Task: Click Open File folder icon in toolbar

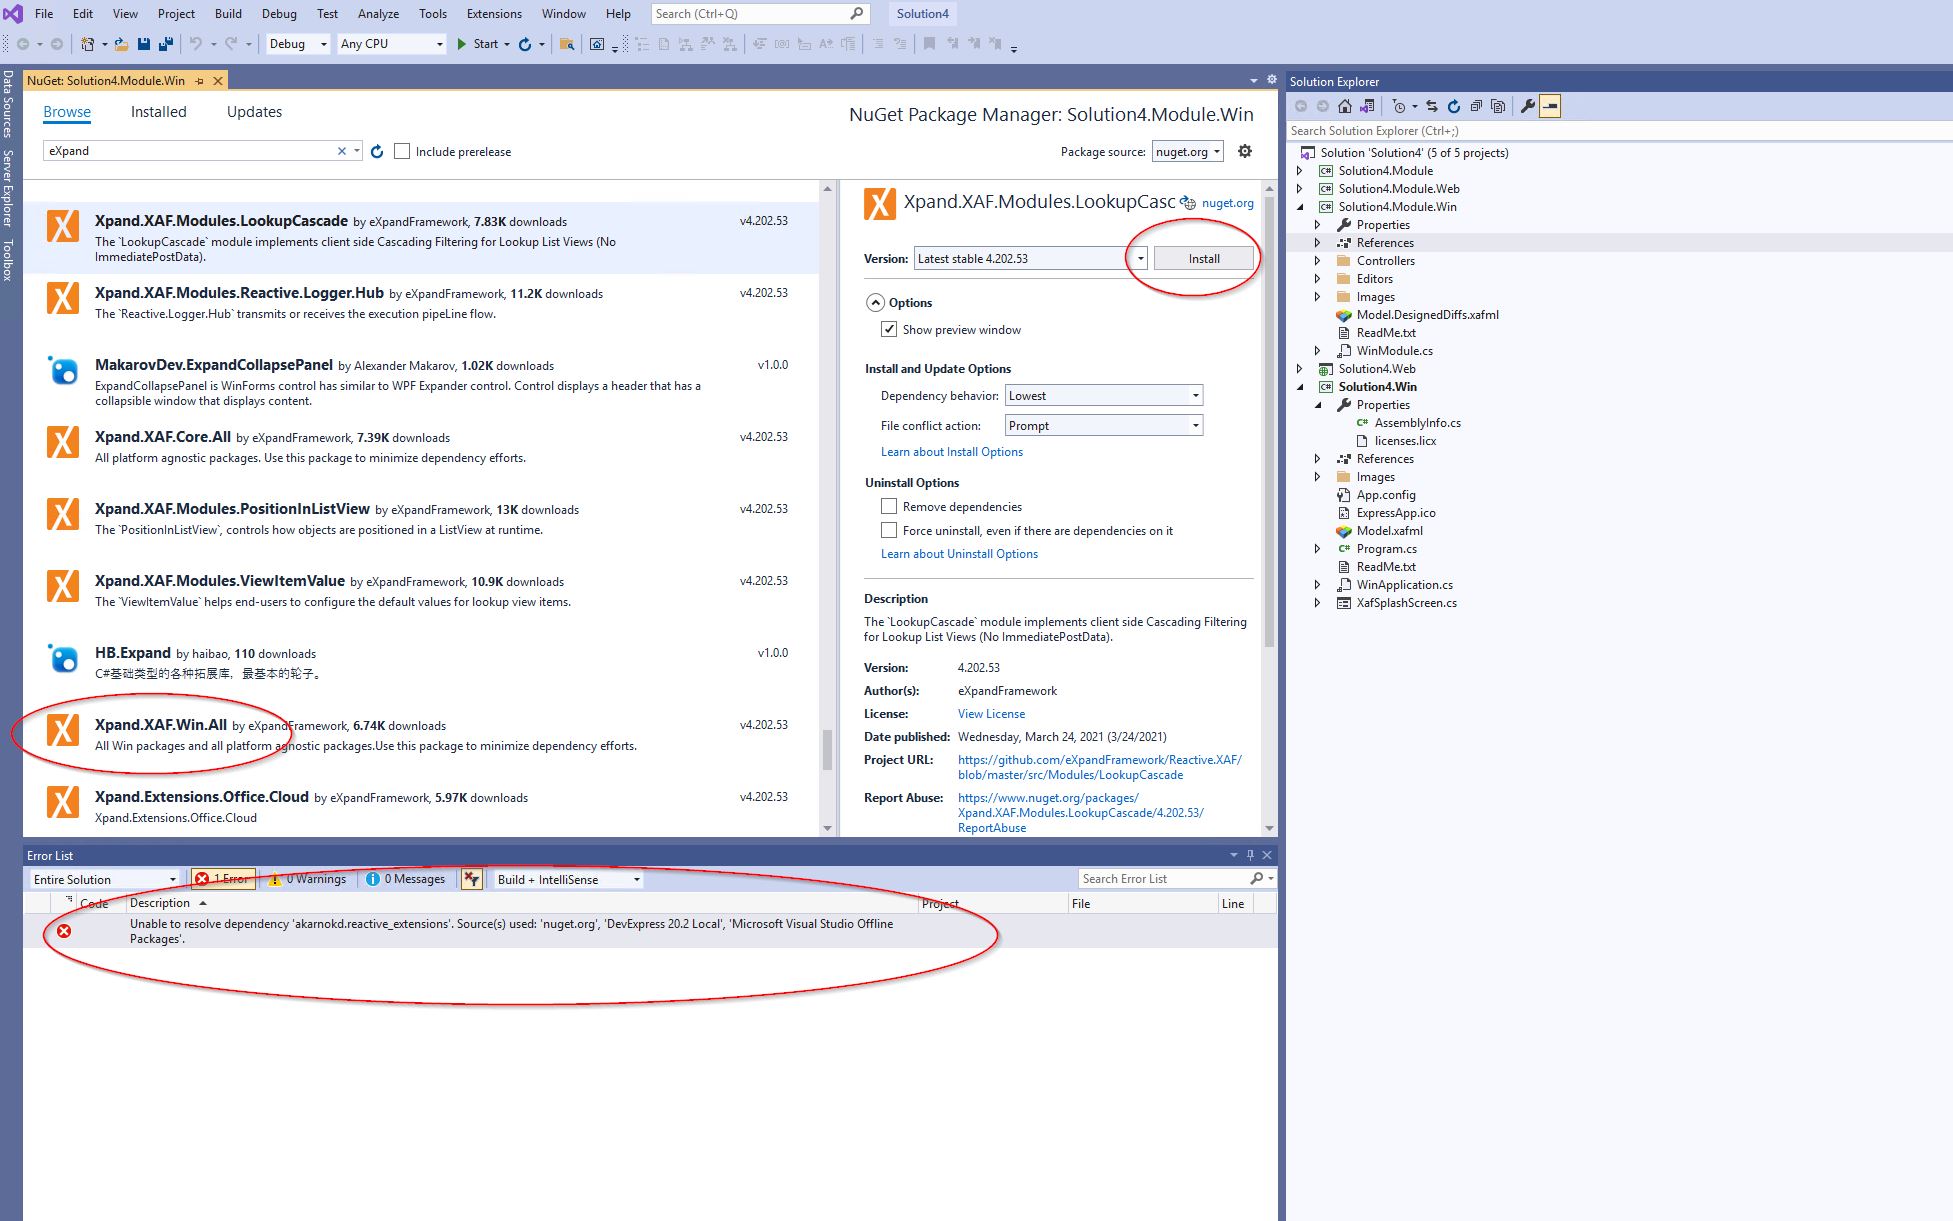Action: 120,44
